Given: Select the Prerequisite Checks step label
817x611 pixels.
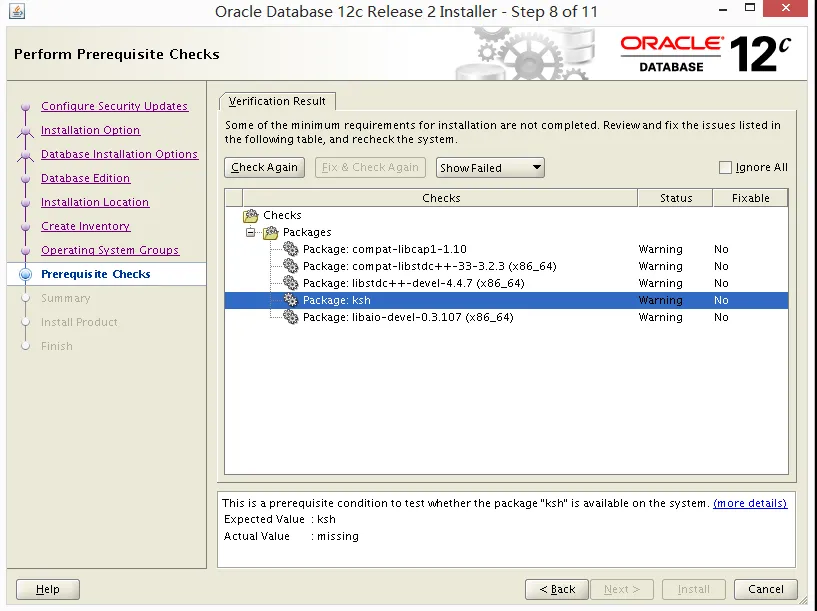Looking at the screenshot, I should (x=96, y=274).
